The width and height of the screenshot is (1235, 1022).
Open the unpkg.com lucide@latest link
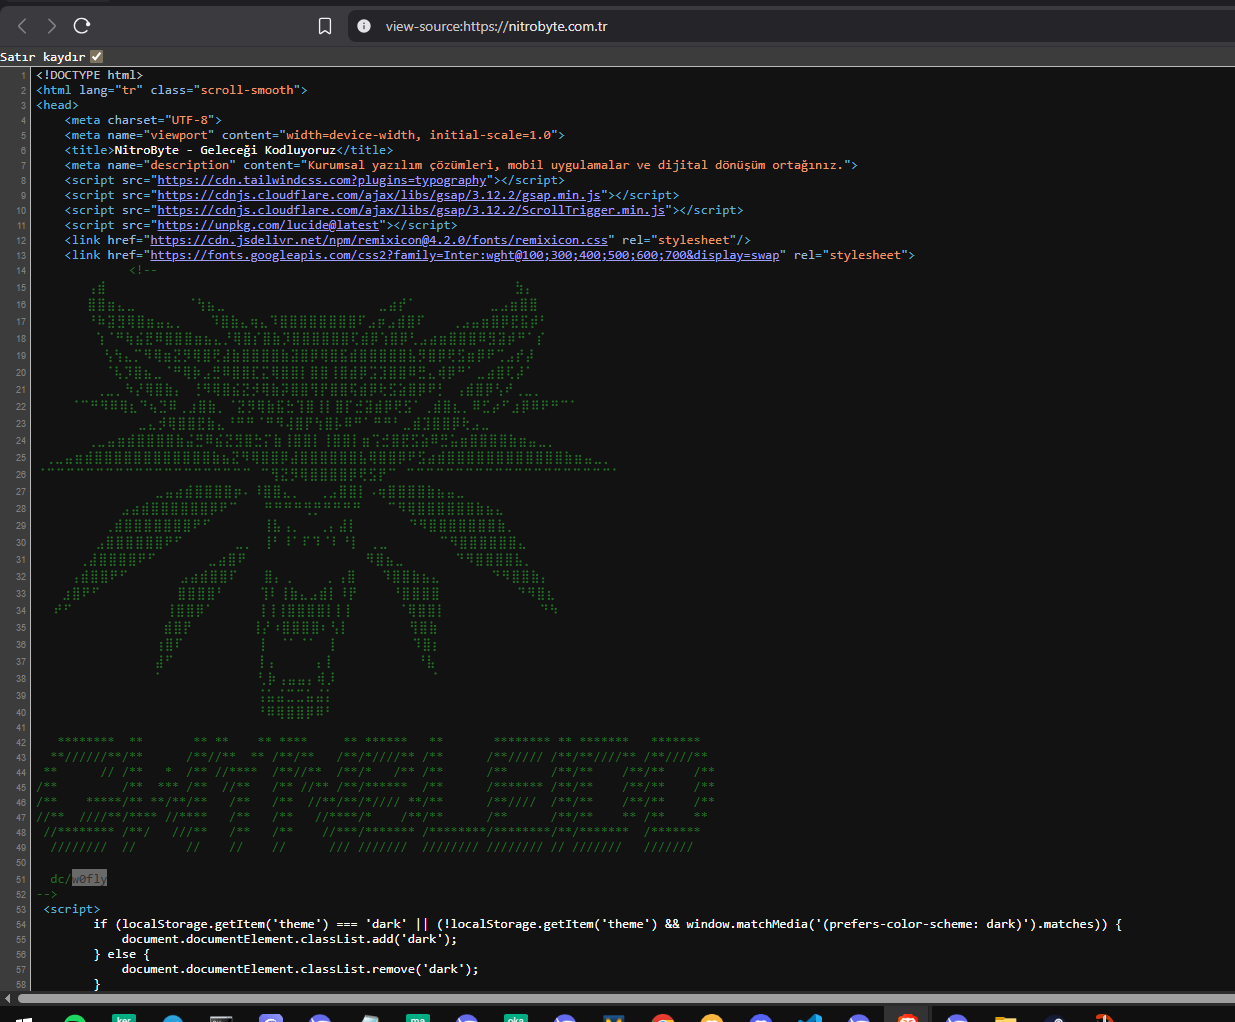(x=268, y=225)
